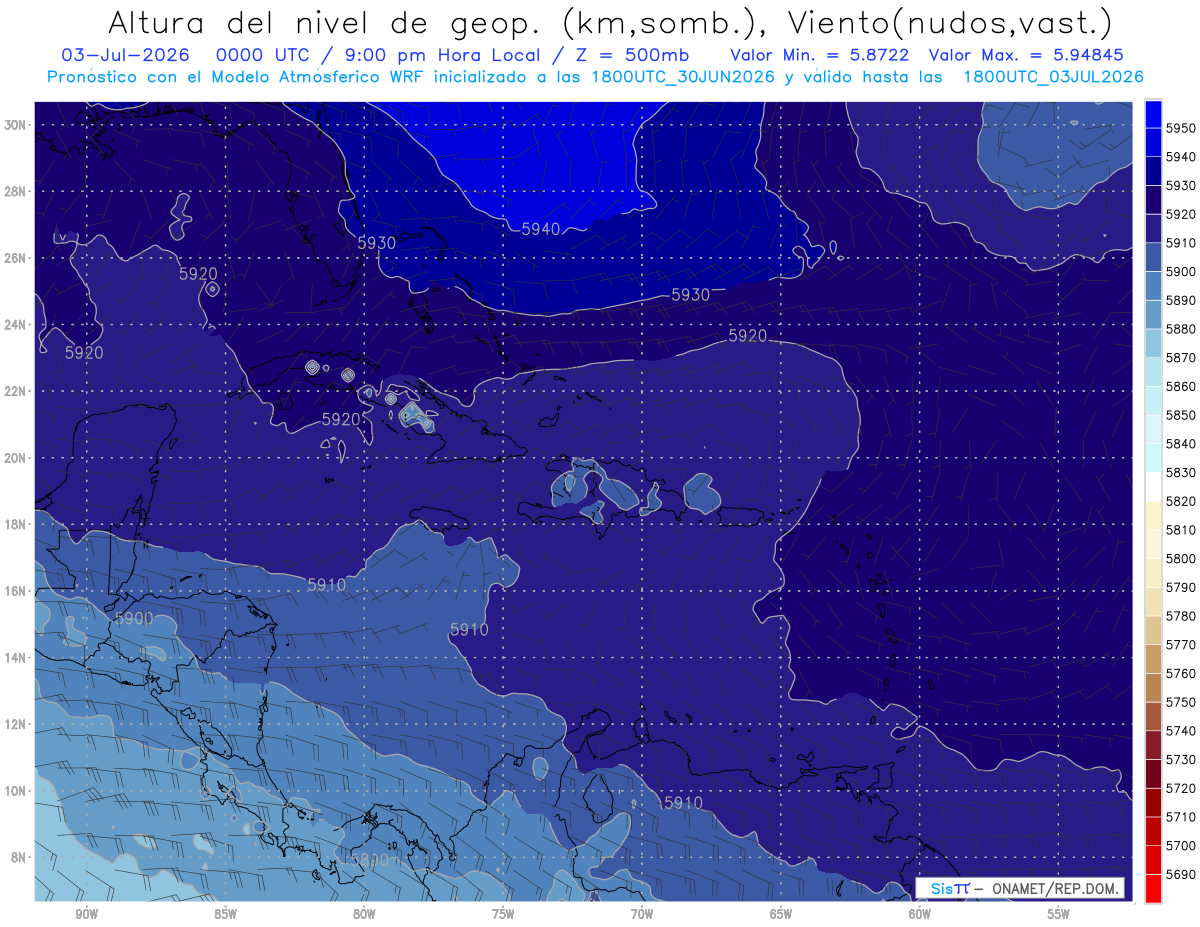
Task: Click the '5750' colorbar scale label
Action: (x=1181, y=702)
